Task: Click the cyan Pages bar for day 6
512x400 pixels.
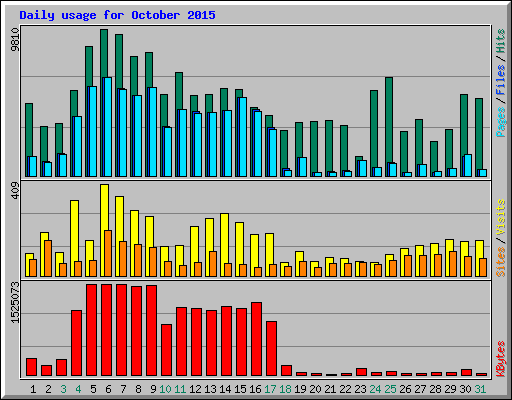Action: [108, 127]
